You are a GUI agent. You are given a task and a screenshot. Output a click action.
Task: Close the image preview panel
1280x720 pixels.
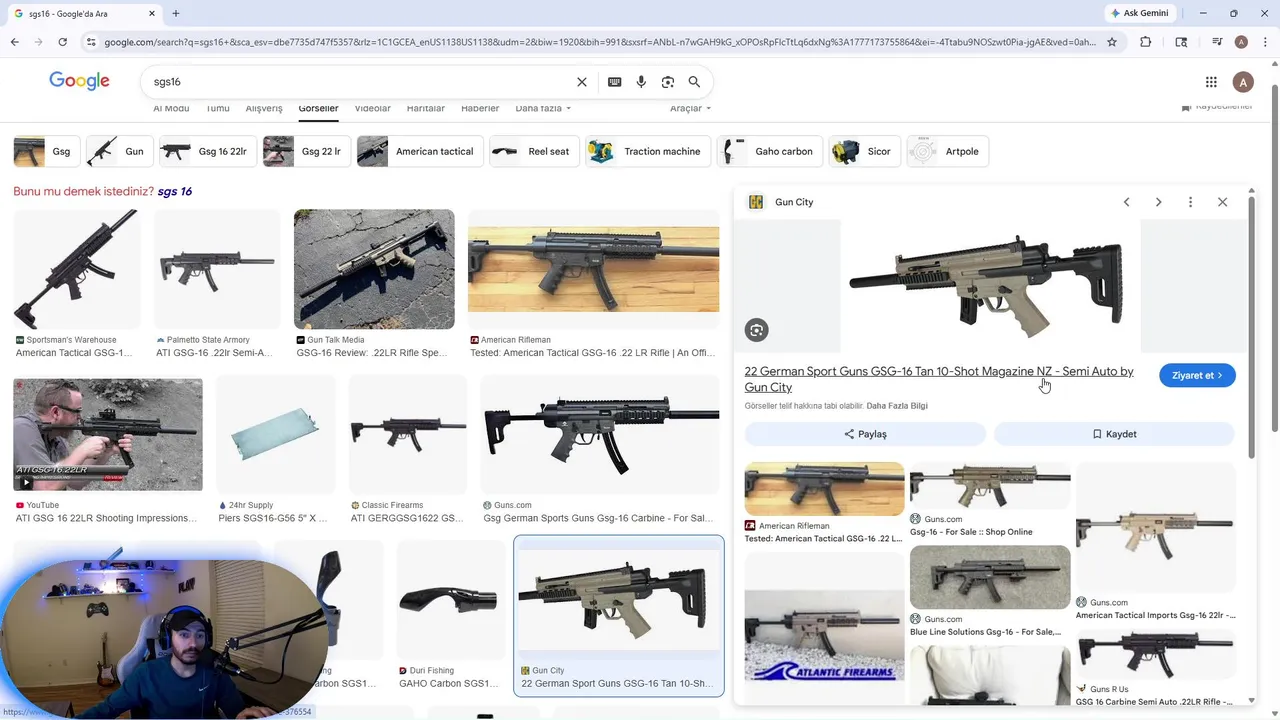[1222, 202]
